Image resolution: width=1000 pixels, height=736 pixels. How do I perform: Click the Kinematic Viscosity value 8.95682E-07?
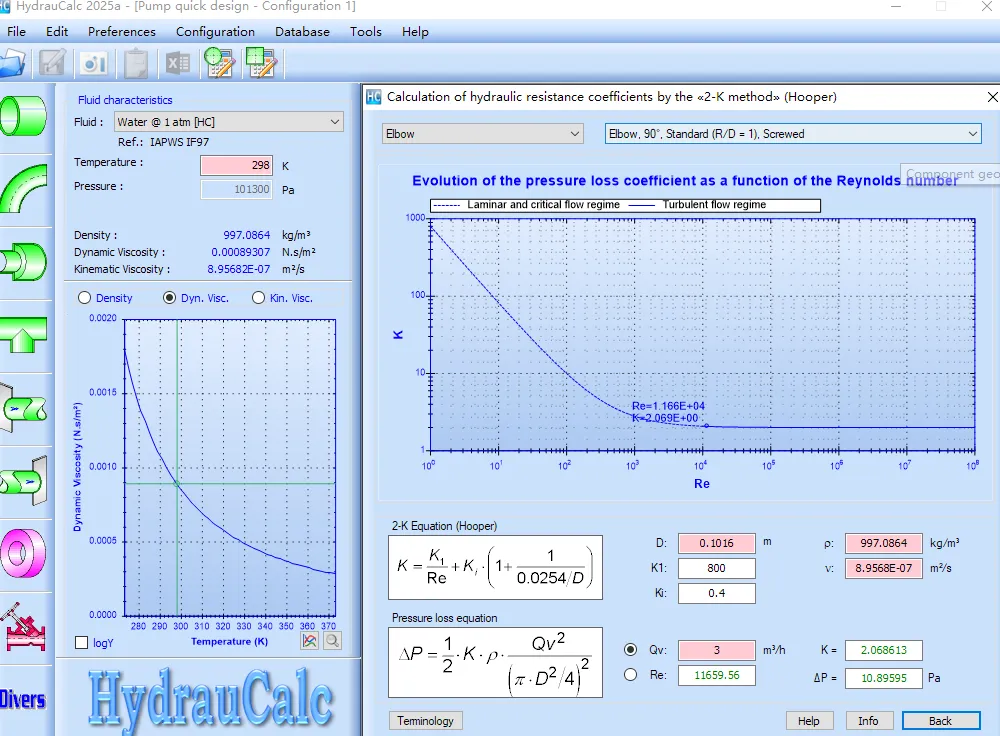point(239,269)
